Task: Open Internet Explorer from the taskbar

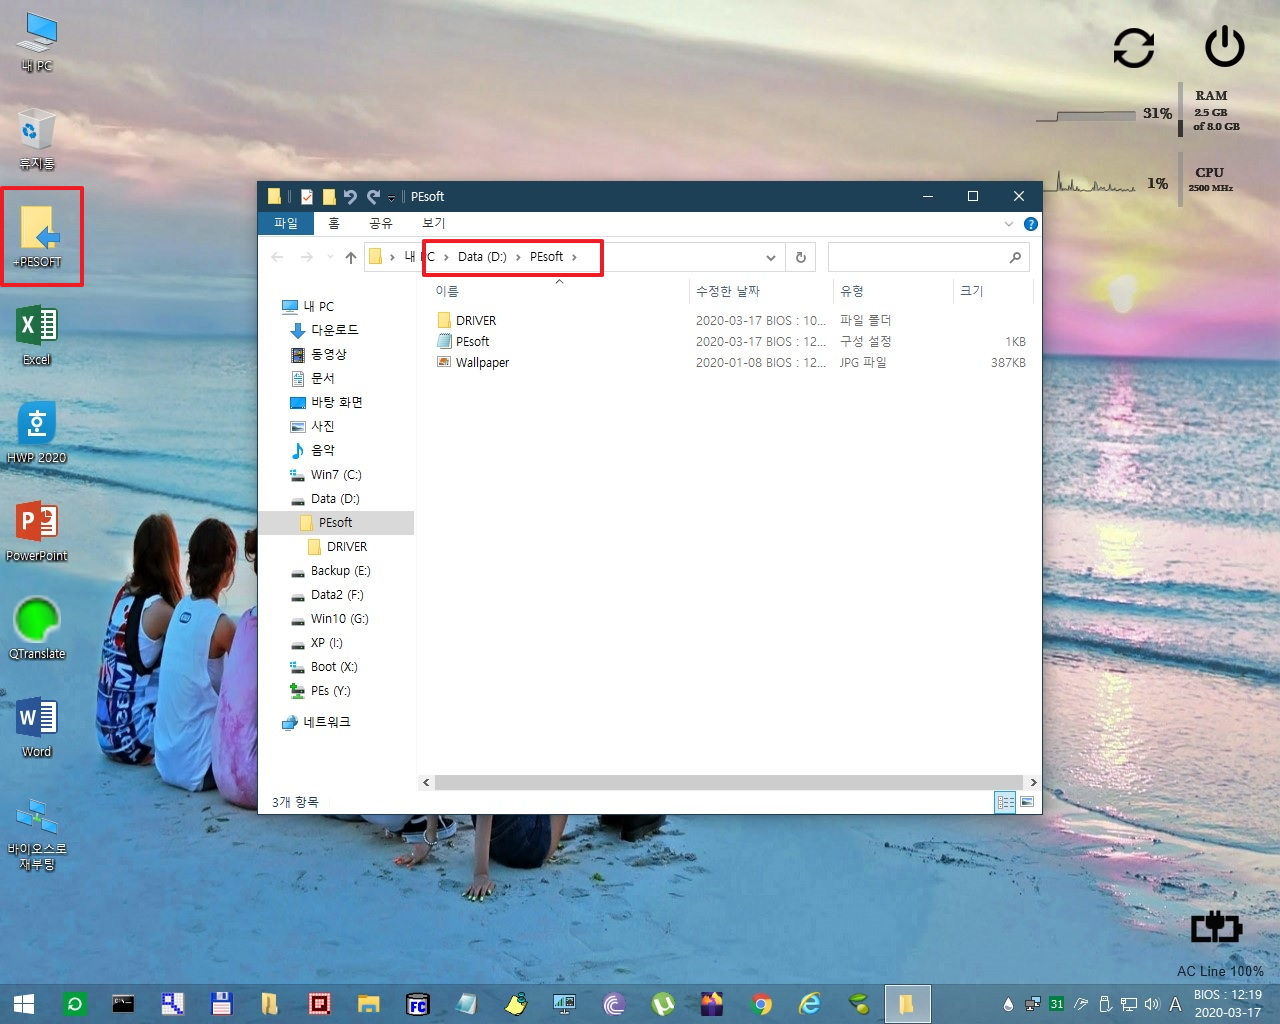Action: click(x=810, y=1004)
